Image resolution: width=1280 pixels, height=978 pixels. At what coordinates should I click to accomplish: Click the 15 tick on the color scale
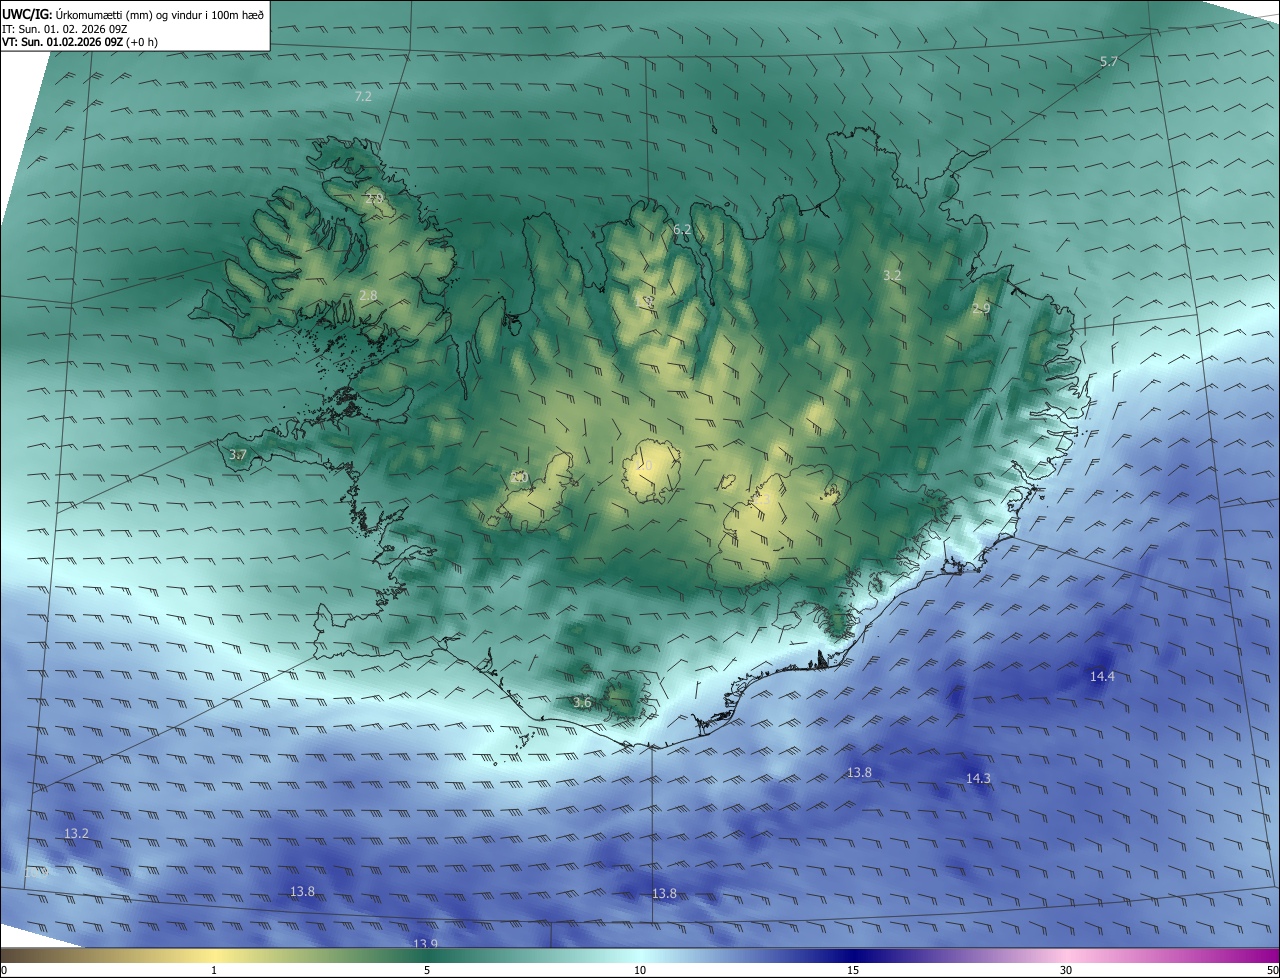pos(853,970)
